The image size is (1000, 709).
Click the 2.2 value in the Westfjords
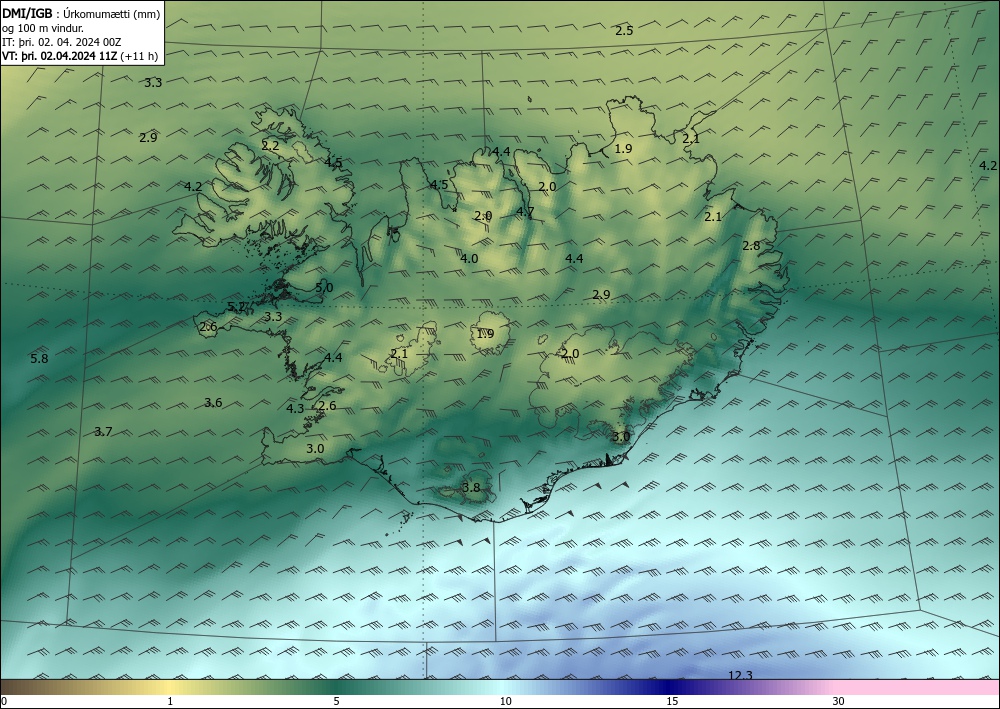point(270,146)
